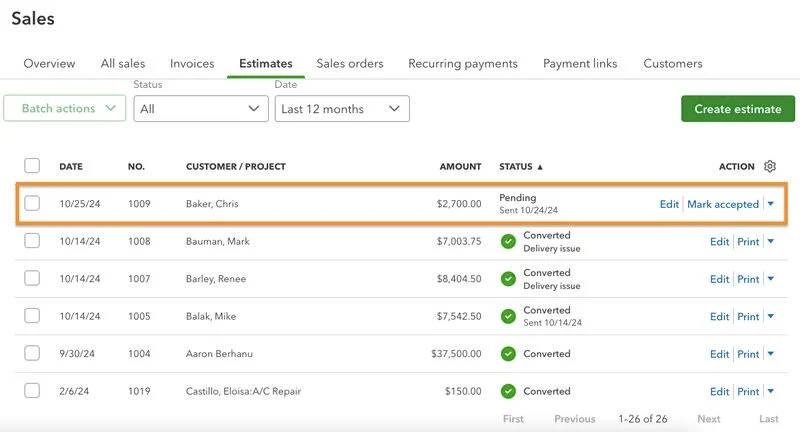This screenshot has height=432, width=800.
Task: Click the Last pagination link
Action: tap(769, 419)
